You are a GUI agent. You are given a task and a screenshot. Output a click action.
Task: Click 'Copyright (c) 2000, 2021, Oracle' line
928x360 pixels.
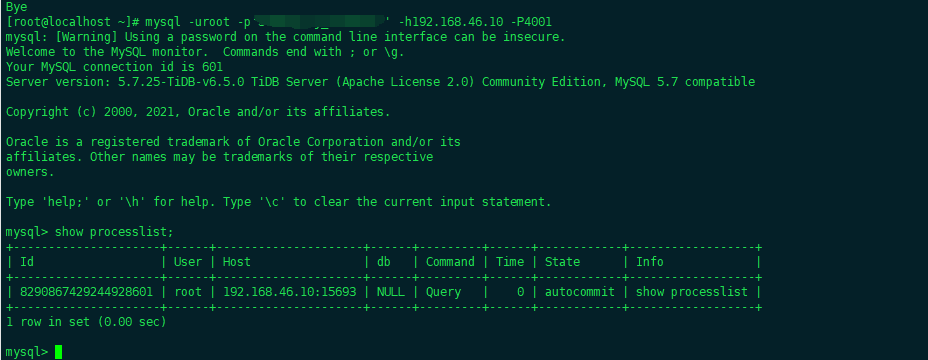point(198,112)
